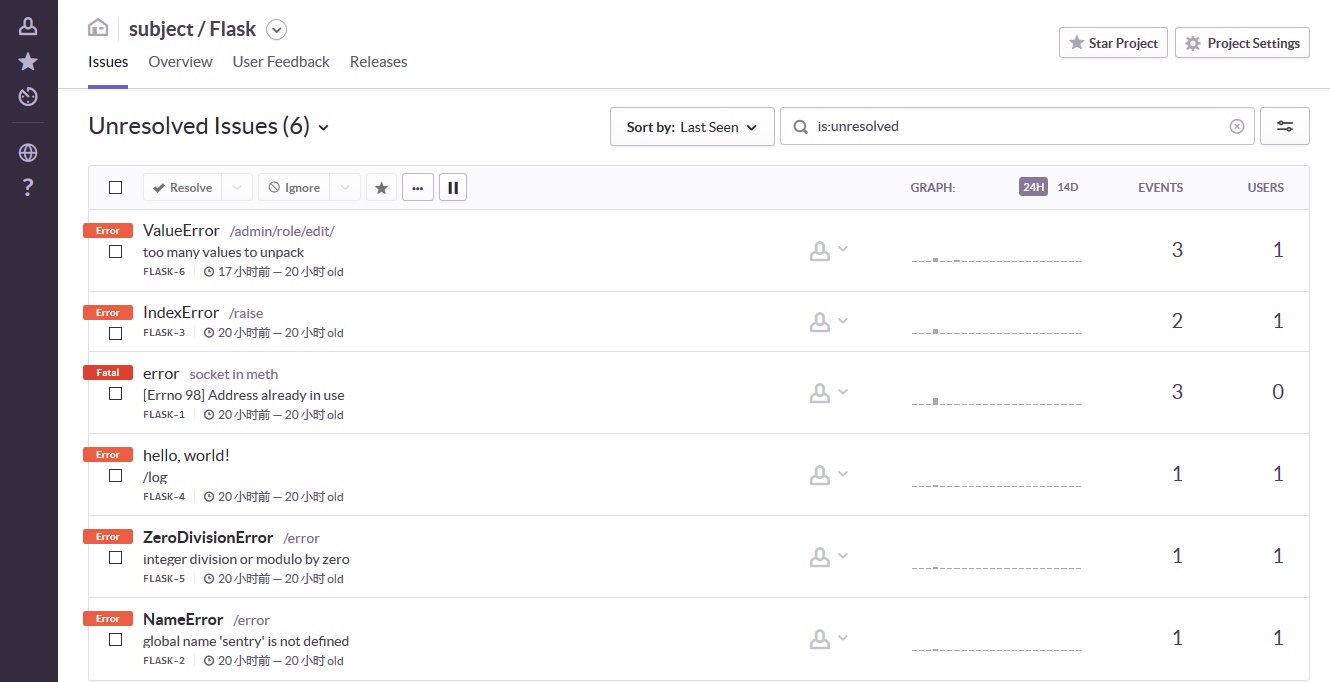
Task: Pause real-time updates with the pause button
Action: pyautogui.click(x=452, y=187)
